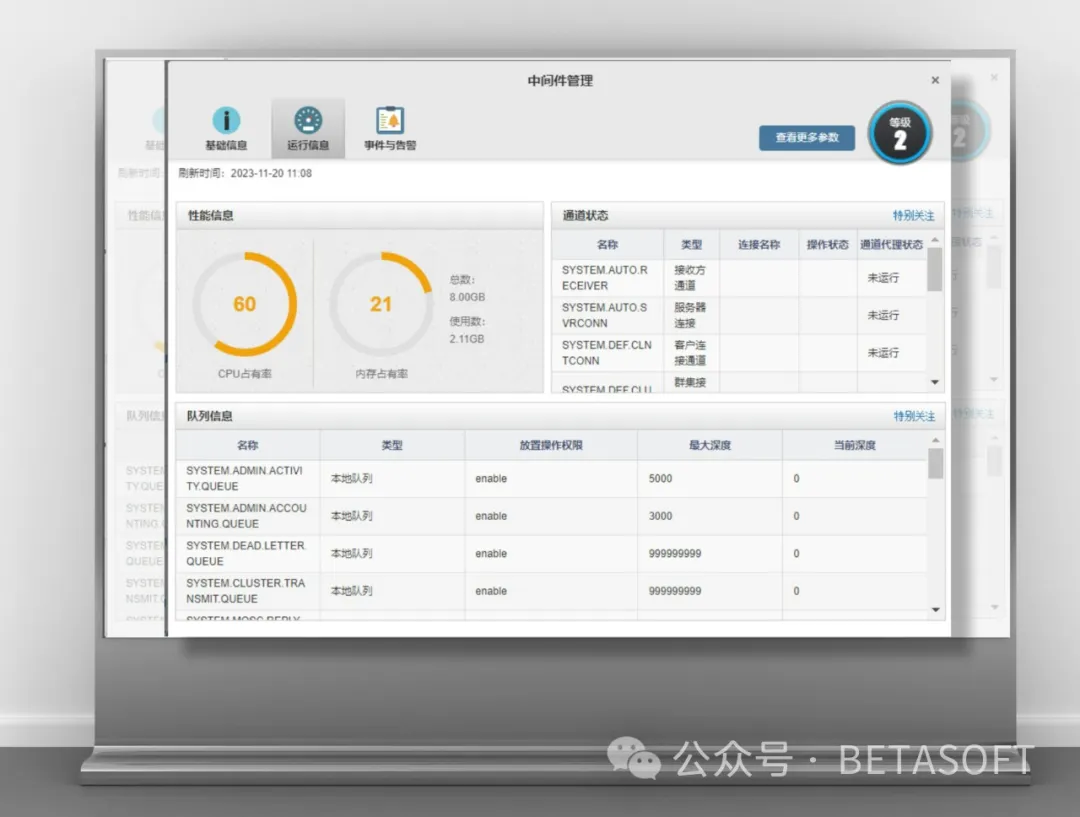Click 特别关注 link in 队列信息 panel
The width and height of the screenshot is (1080, 817).
[x=914, y=416]
